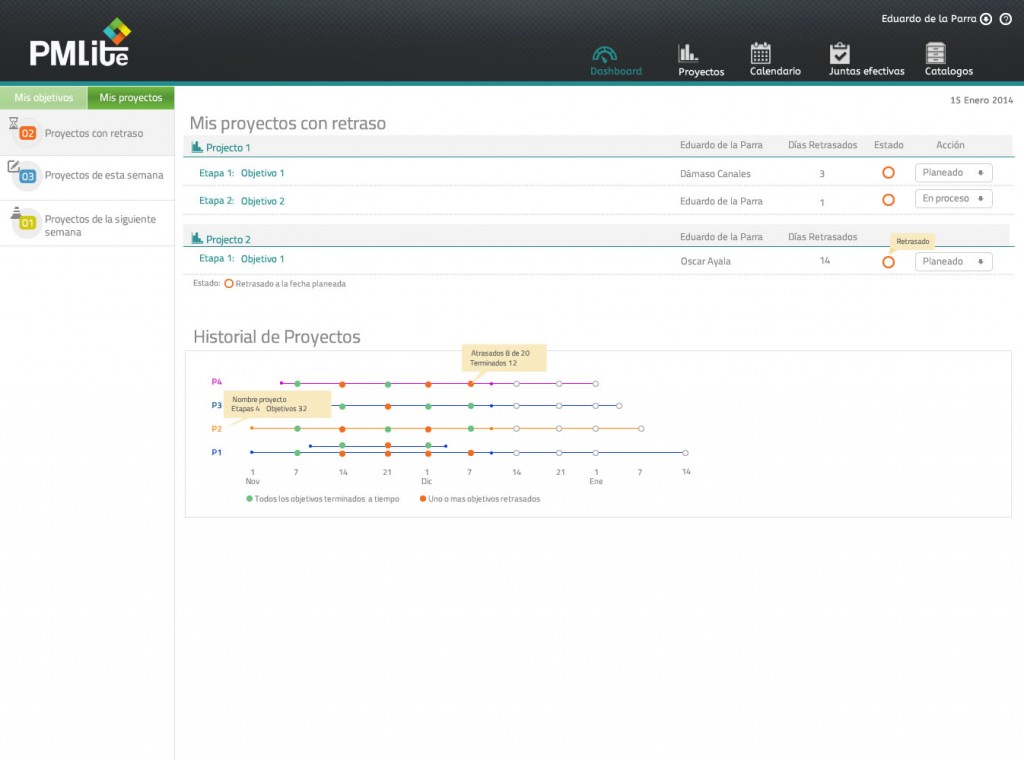The height and width of the screenshot is (760, 1024).
Task: Click the chart icon beside Projecto 1
Action: 197,147
